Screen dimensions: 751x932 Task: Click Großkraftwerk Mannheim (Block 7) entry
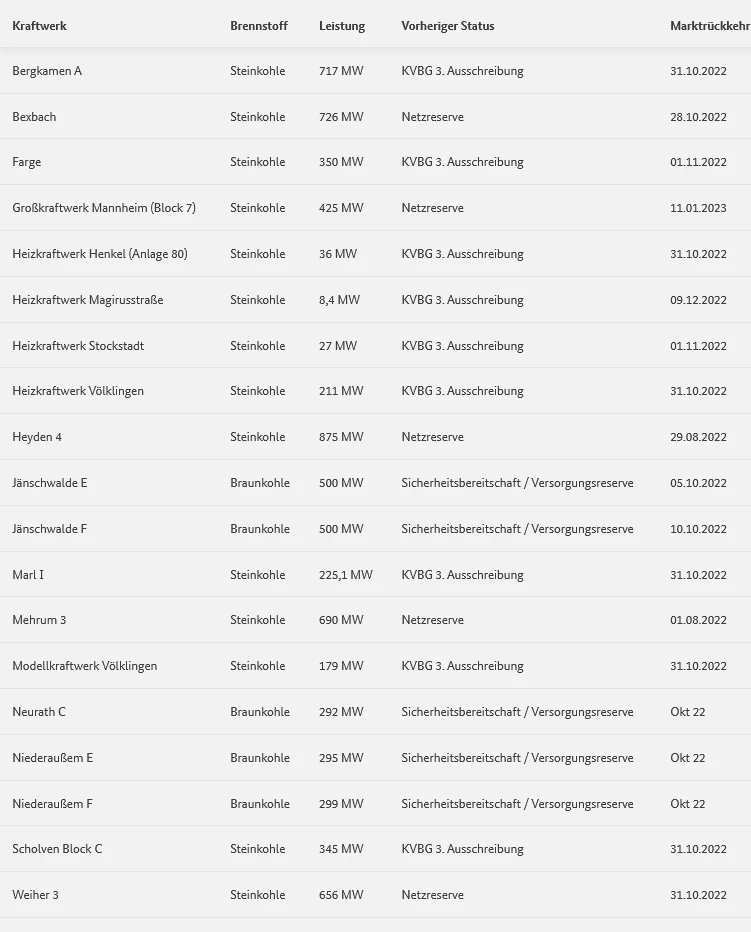pos(104,208)
